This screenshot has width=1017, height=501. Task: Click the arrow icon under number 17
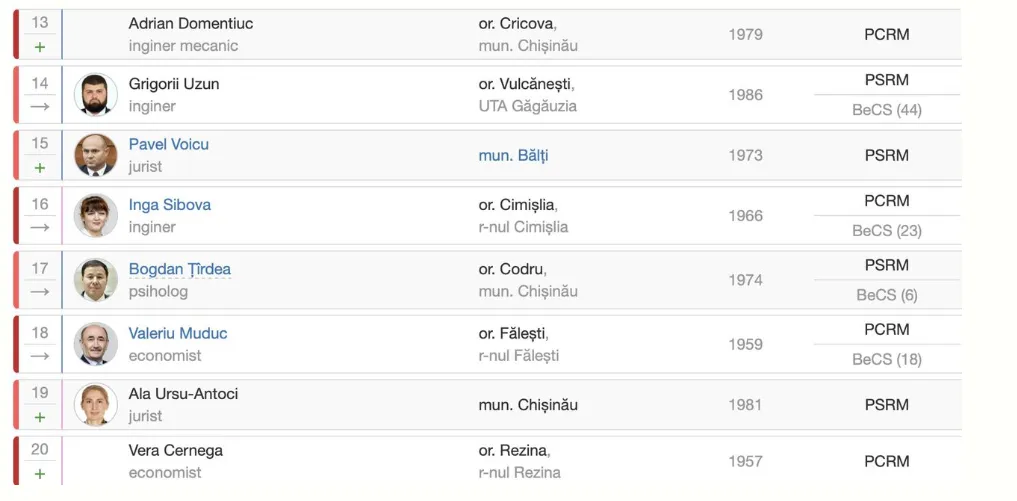click(40, 292)
